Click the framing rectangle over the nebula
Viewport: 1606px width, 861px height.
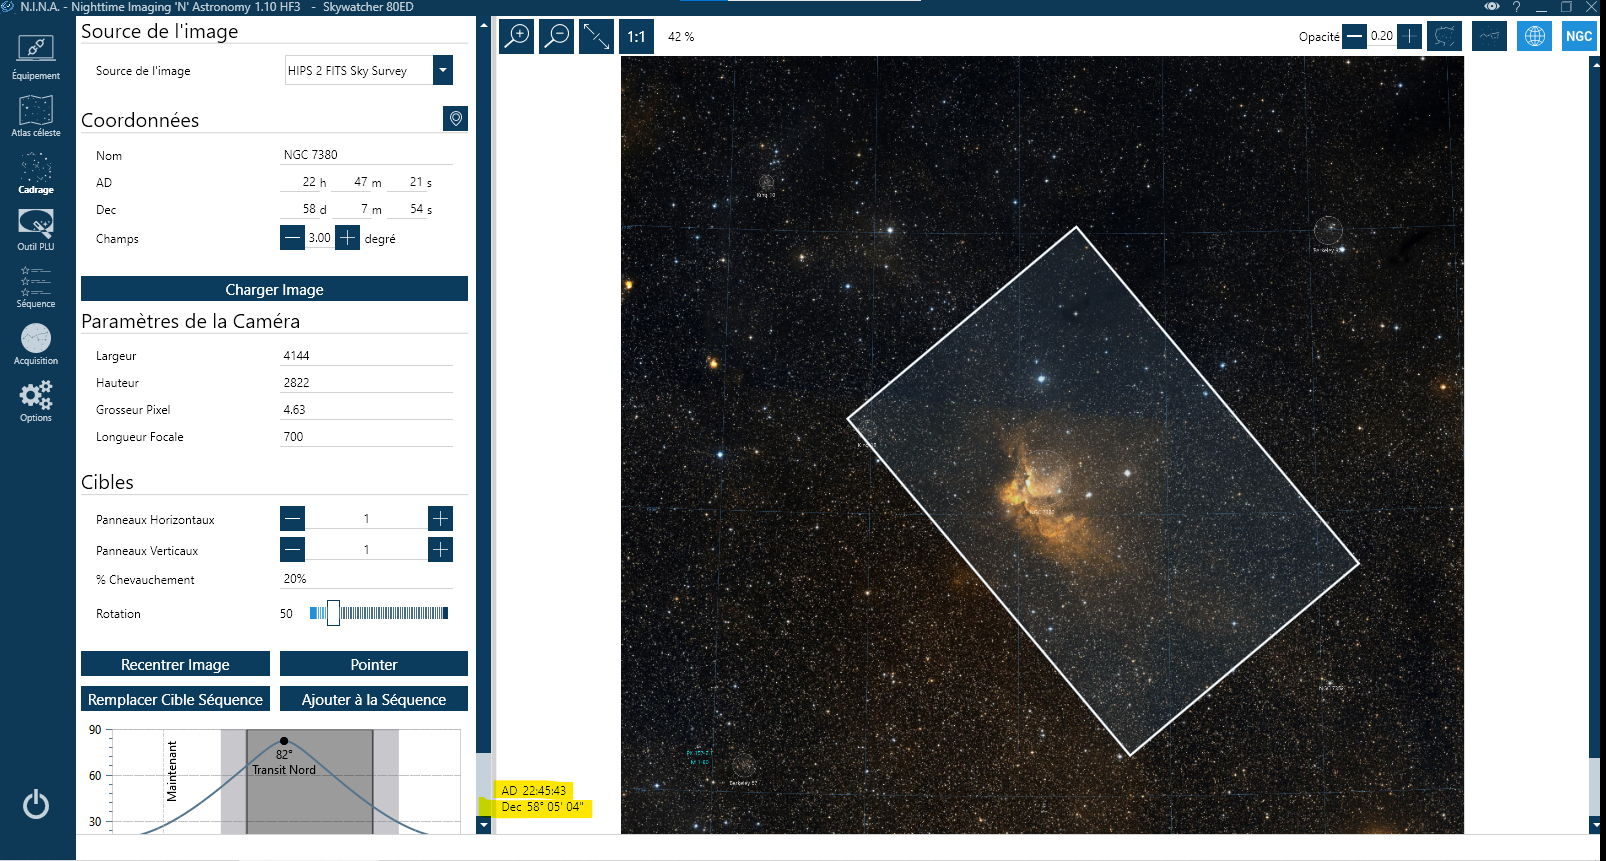(x=1102, y=490)
